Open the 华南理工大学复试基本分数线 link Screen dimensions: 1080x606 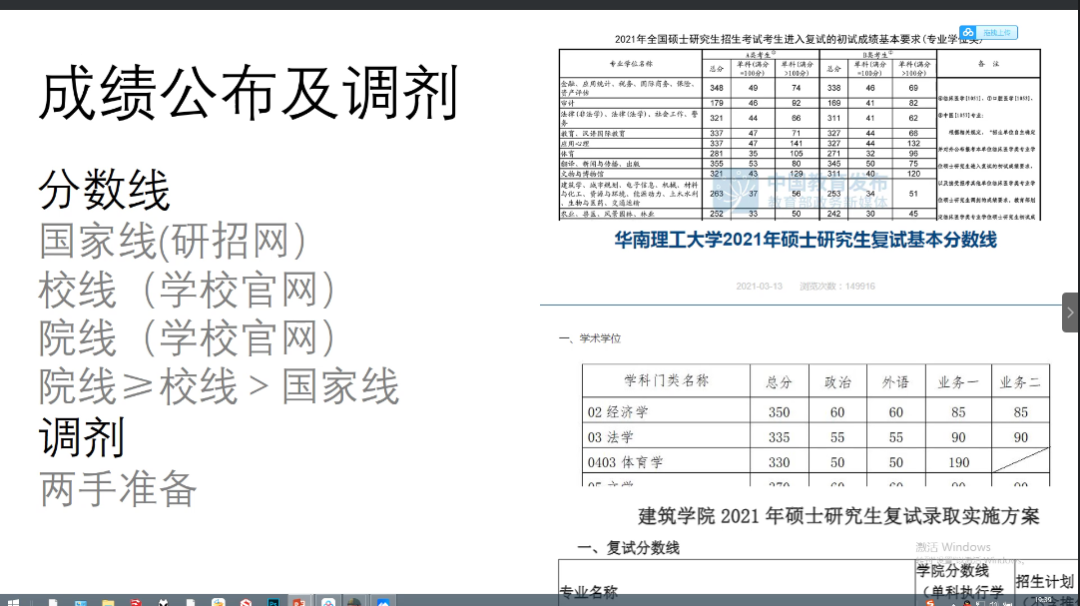click(805, 240)
